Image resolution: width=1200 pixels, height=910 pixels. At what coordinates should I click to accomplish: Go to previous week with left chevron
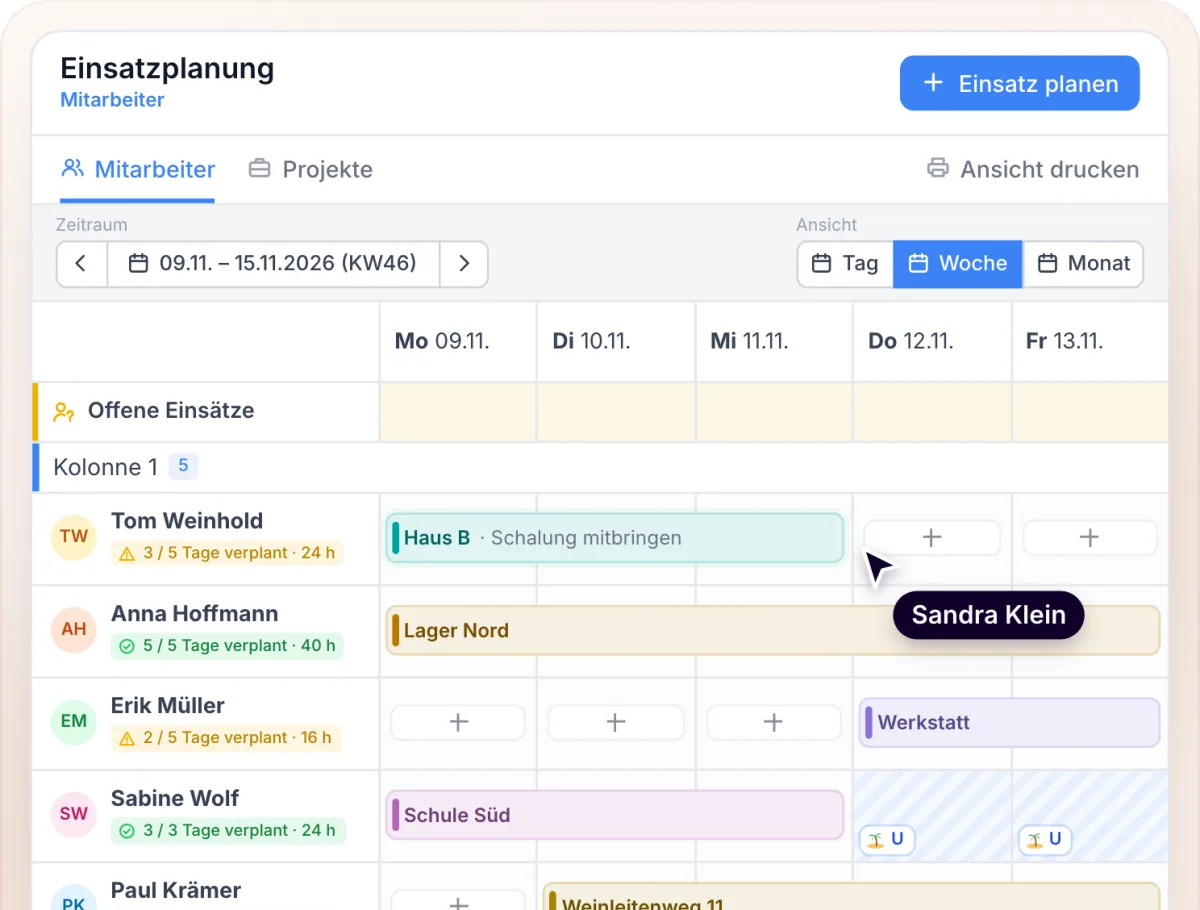(82, 264)
